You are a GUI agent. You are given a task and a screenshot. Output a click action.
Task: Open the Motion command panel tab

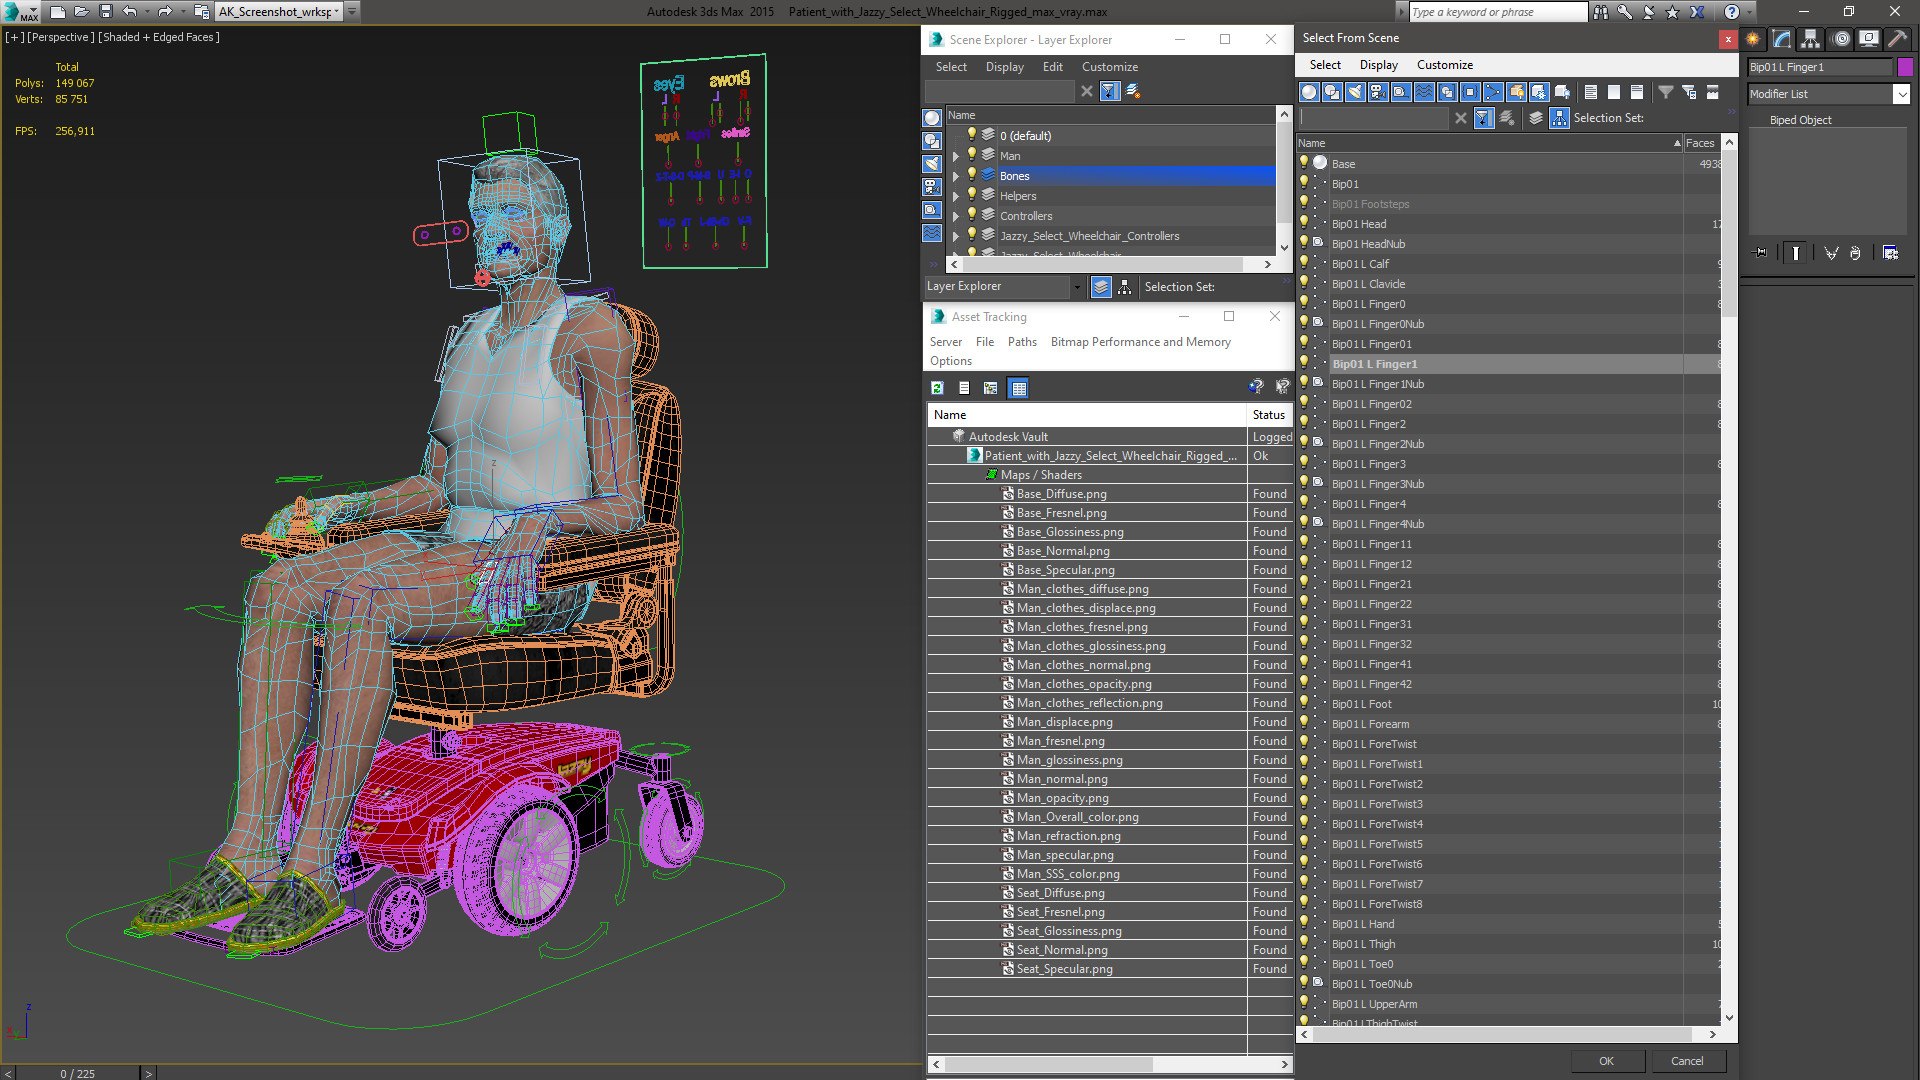1841,39
